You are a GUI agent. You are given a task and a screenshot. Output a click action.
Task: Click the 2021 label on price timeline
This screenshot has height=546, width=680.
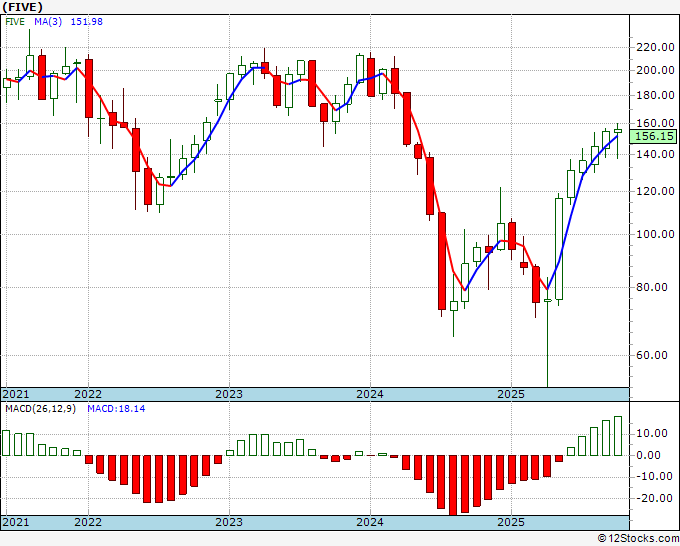[x=16, y=394]
